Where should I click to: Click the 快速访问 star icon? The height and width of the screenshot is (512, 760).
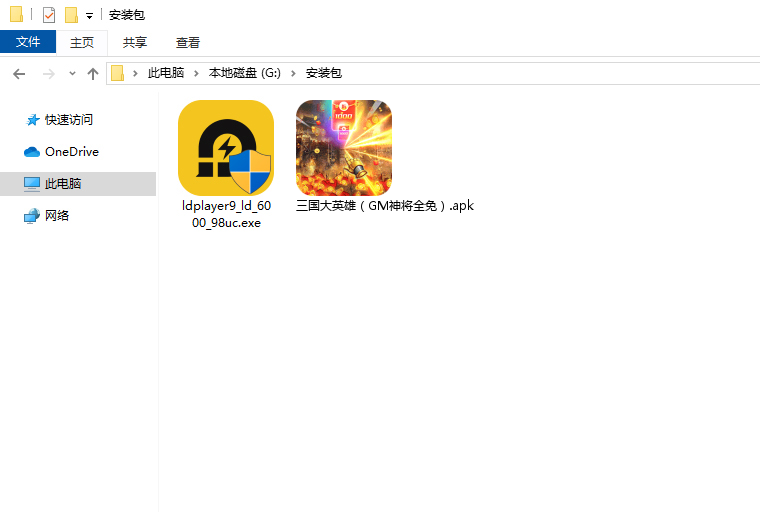[32, 120]
